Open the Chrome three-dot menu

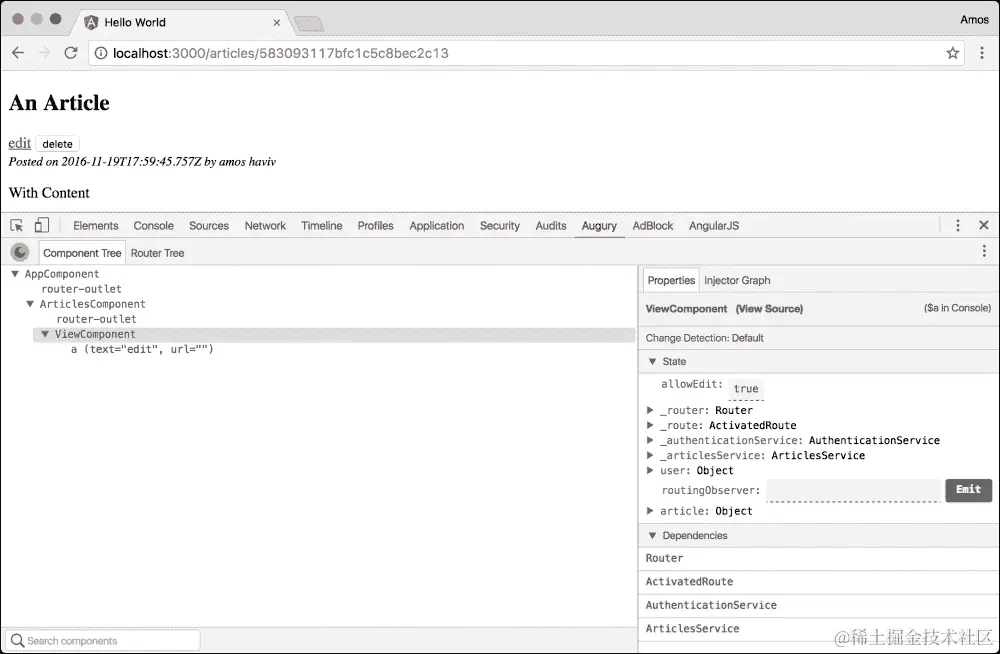982,53
